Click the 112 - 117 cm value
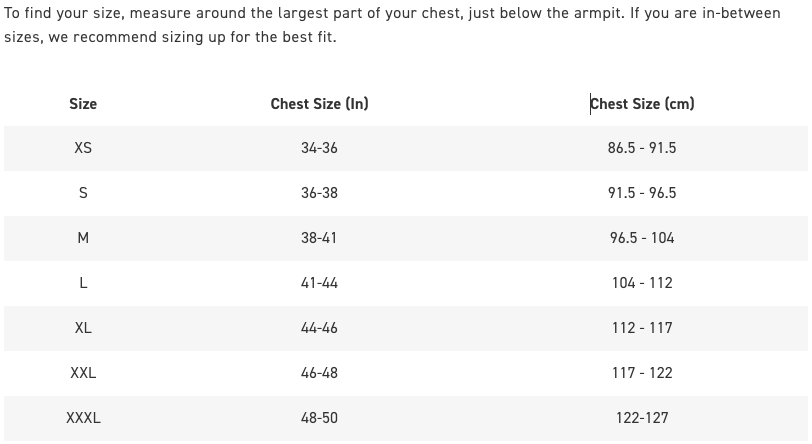The width and height of the screenshot is (812, 444). point(642,328)
